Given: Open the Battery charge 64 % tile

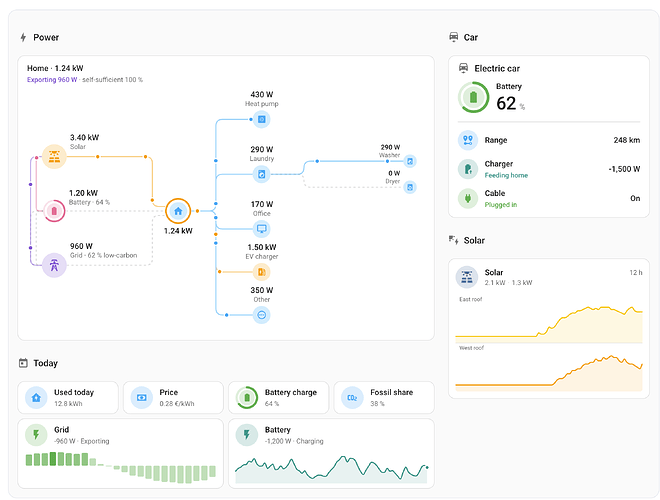Looking at the screenshot, I should (279, 397).
